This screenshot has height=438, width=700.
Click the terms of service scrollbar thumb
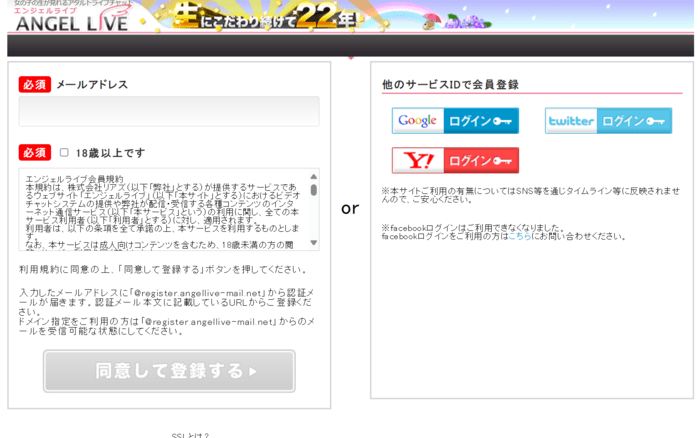313,190
